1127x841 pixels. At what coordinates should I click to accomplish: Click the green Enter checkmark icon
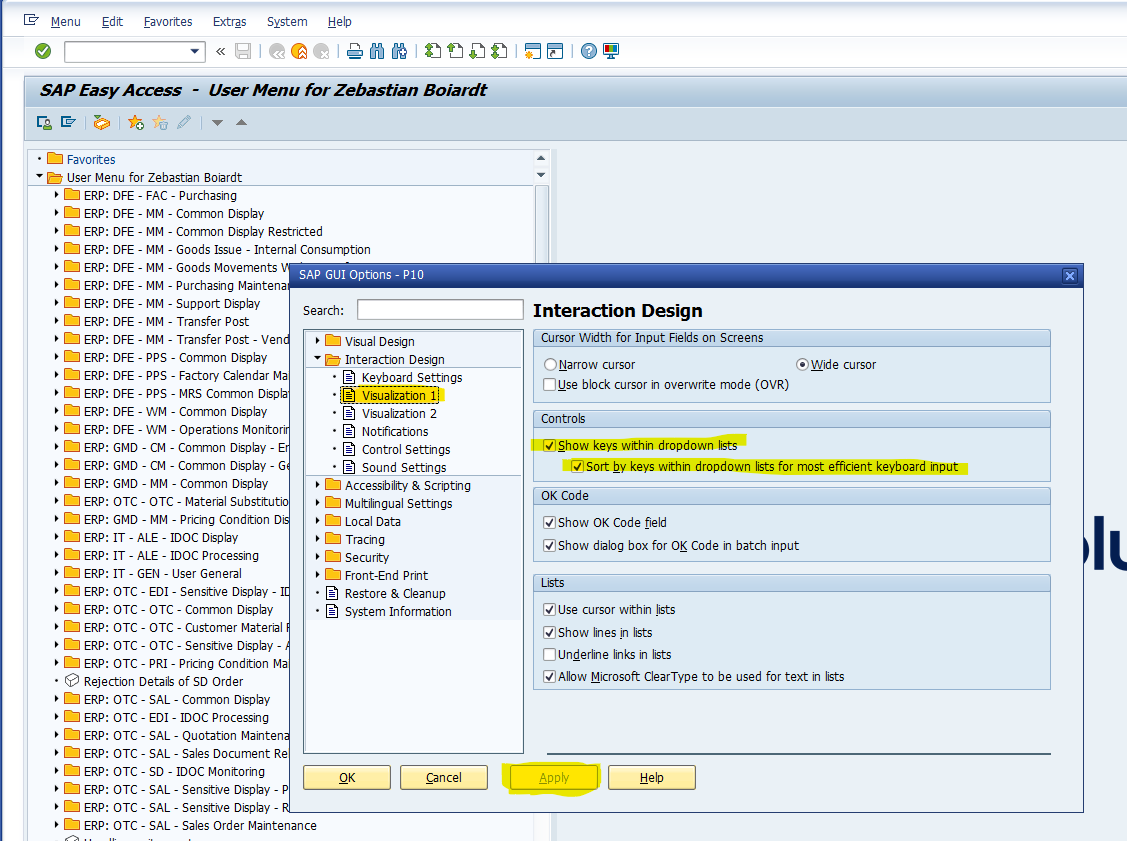(43, 51)
